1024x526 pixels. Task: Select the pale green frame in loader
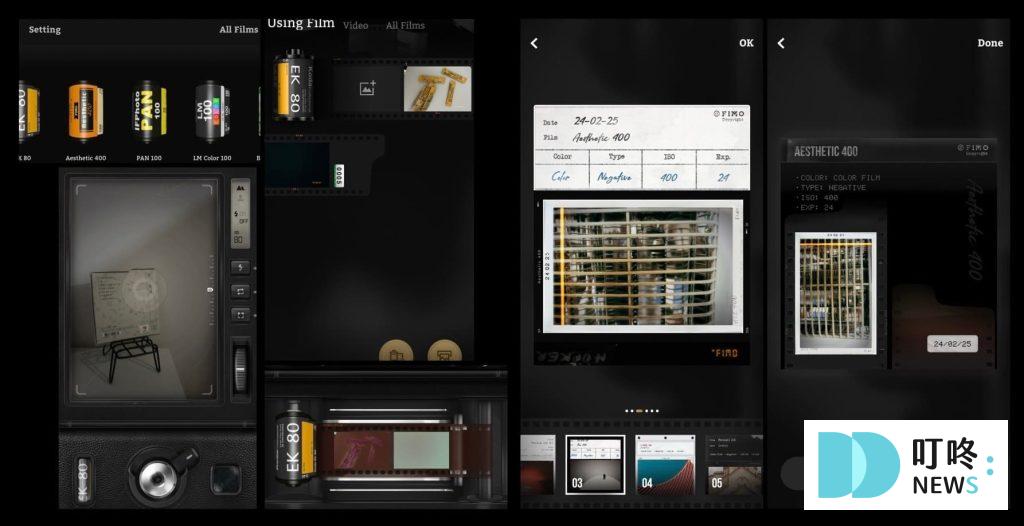(x=421, y=450)
